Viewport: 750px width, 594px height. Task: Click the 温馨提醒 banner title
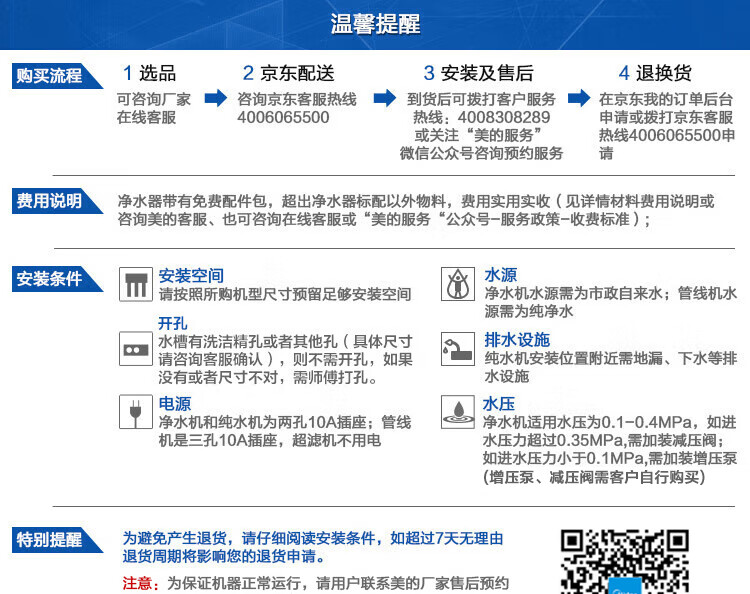375,24
